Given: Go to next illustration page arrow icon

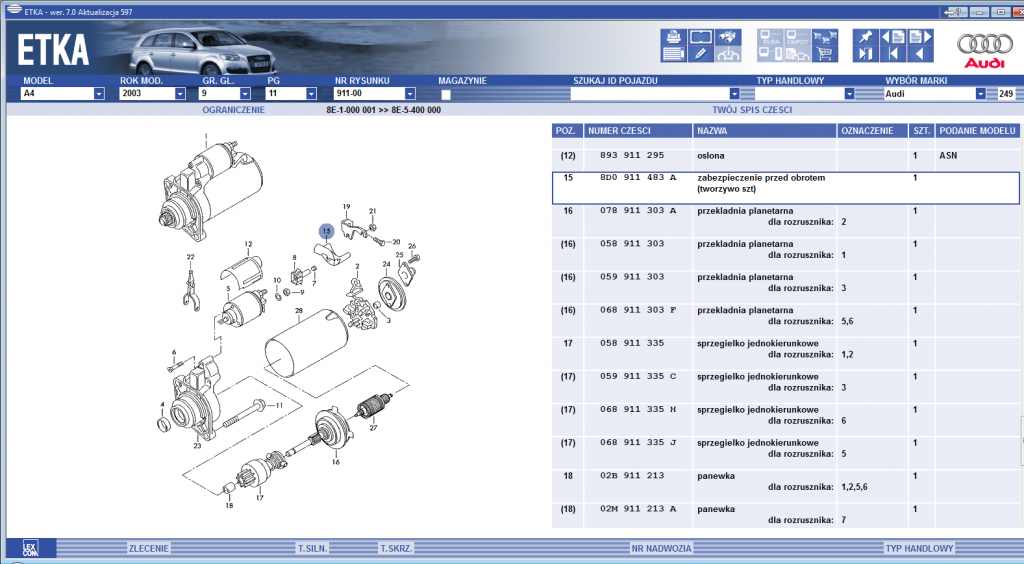Looking at the screenshot, I should [x=920, y=37].
